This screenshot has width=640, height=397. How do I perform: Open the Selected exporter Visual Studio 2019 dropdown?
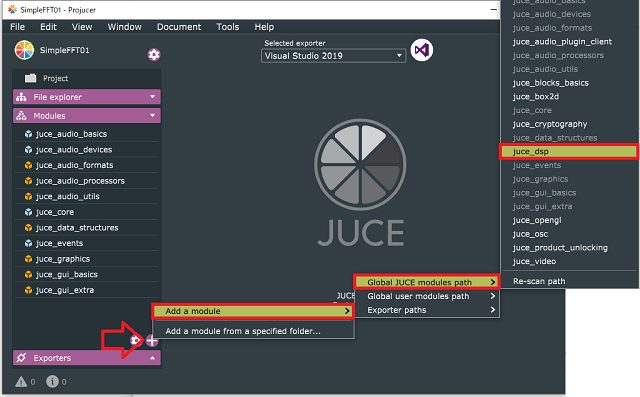(333, 56)
